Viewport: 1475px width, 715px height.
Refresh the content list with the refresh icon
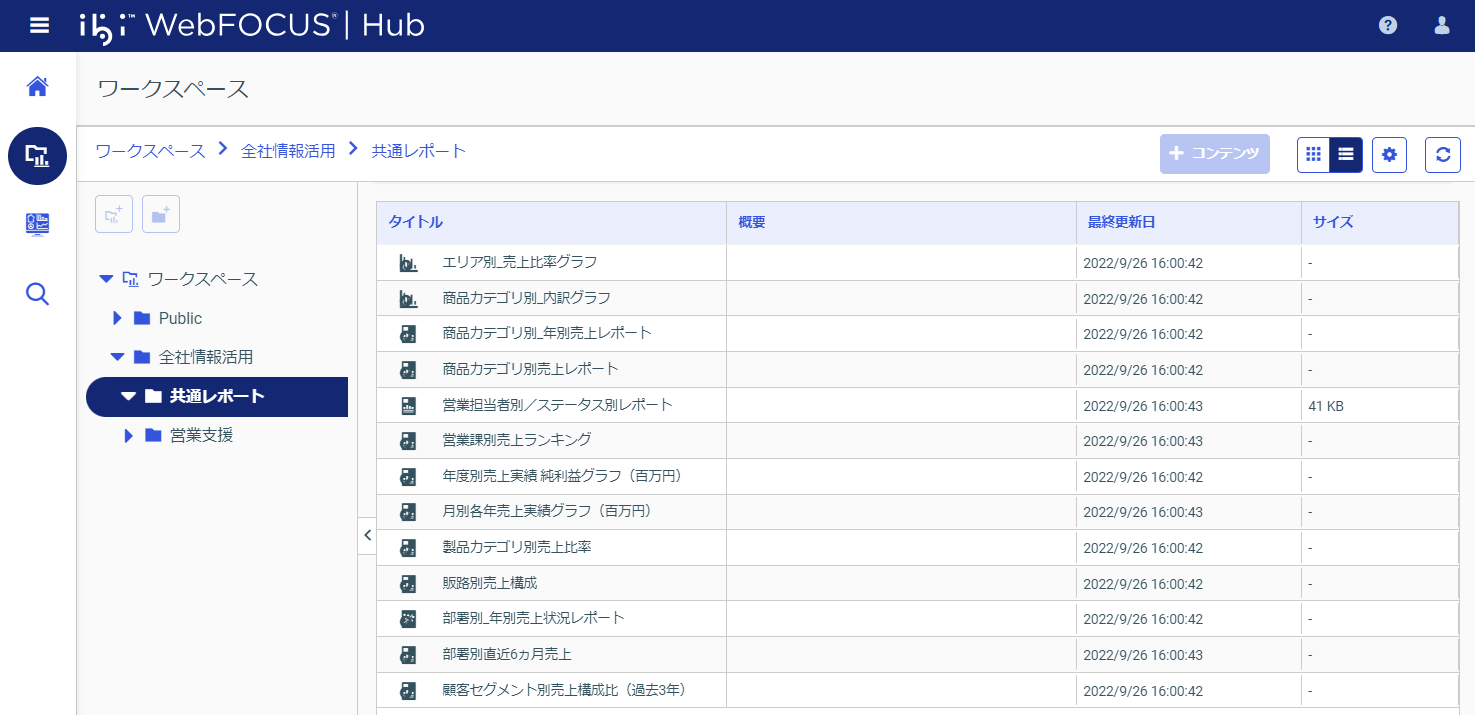coord(1442,155)
